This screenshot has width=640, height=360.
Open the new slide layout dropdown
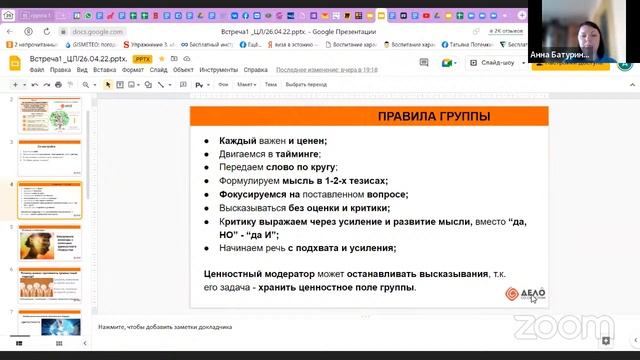point(24,85)
